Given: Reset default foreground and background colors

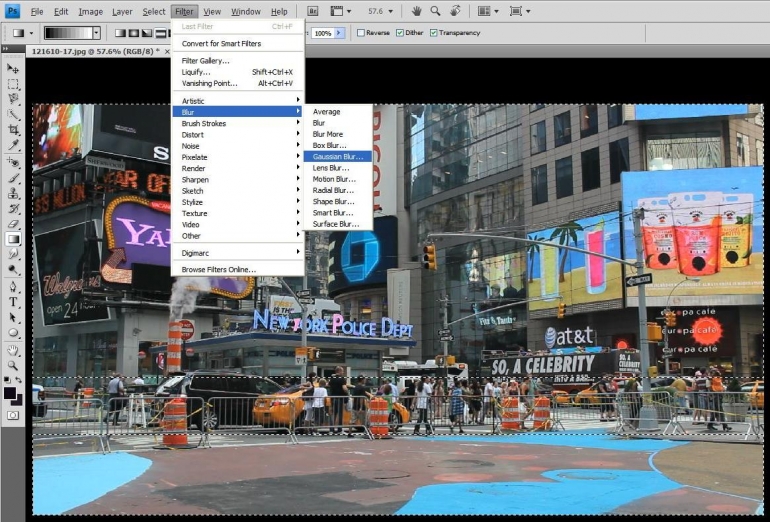Looking at the screenshot, I should click(7, 380).
